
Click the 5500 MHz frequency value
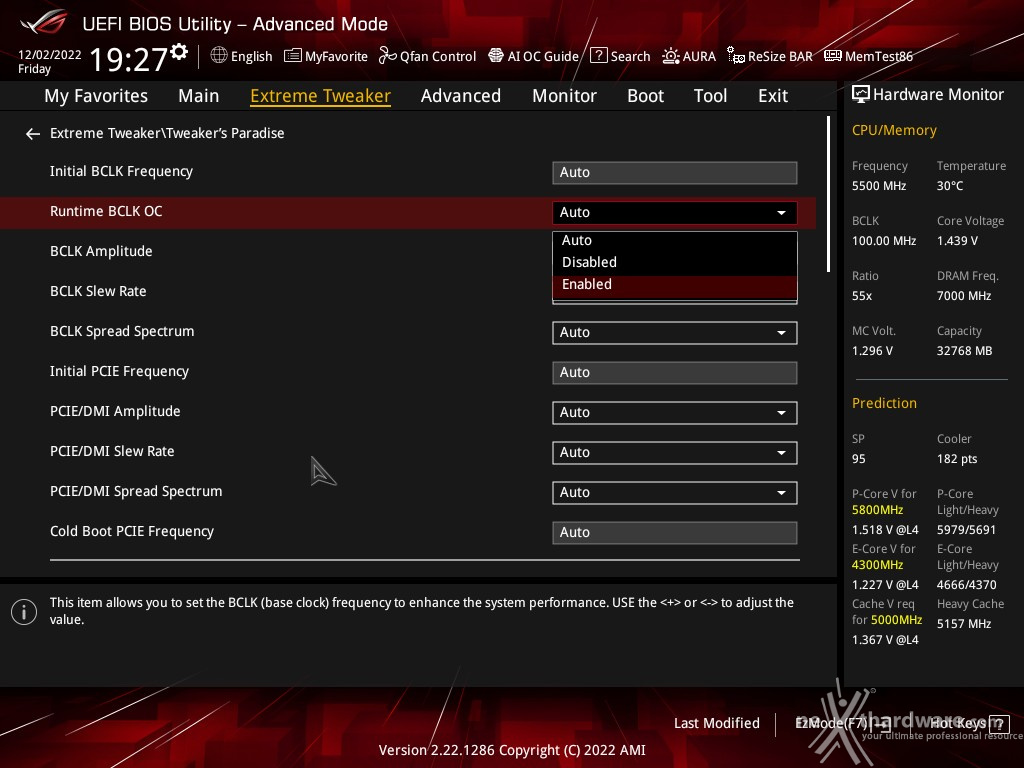coord(878,186)
